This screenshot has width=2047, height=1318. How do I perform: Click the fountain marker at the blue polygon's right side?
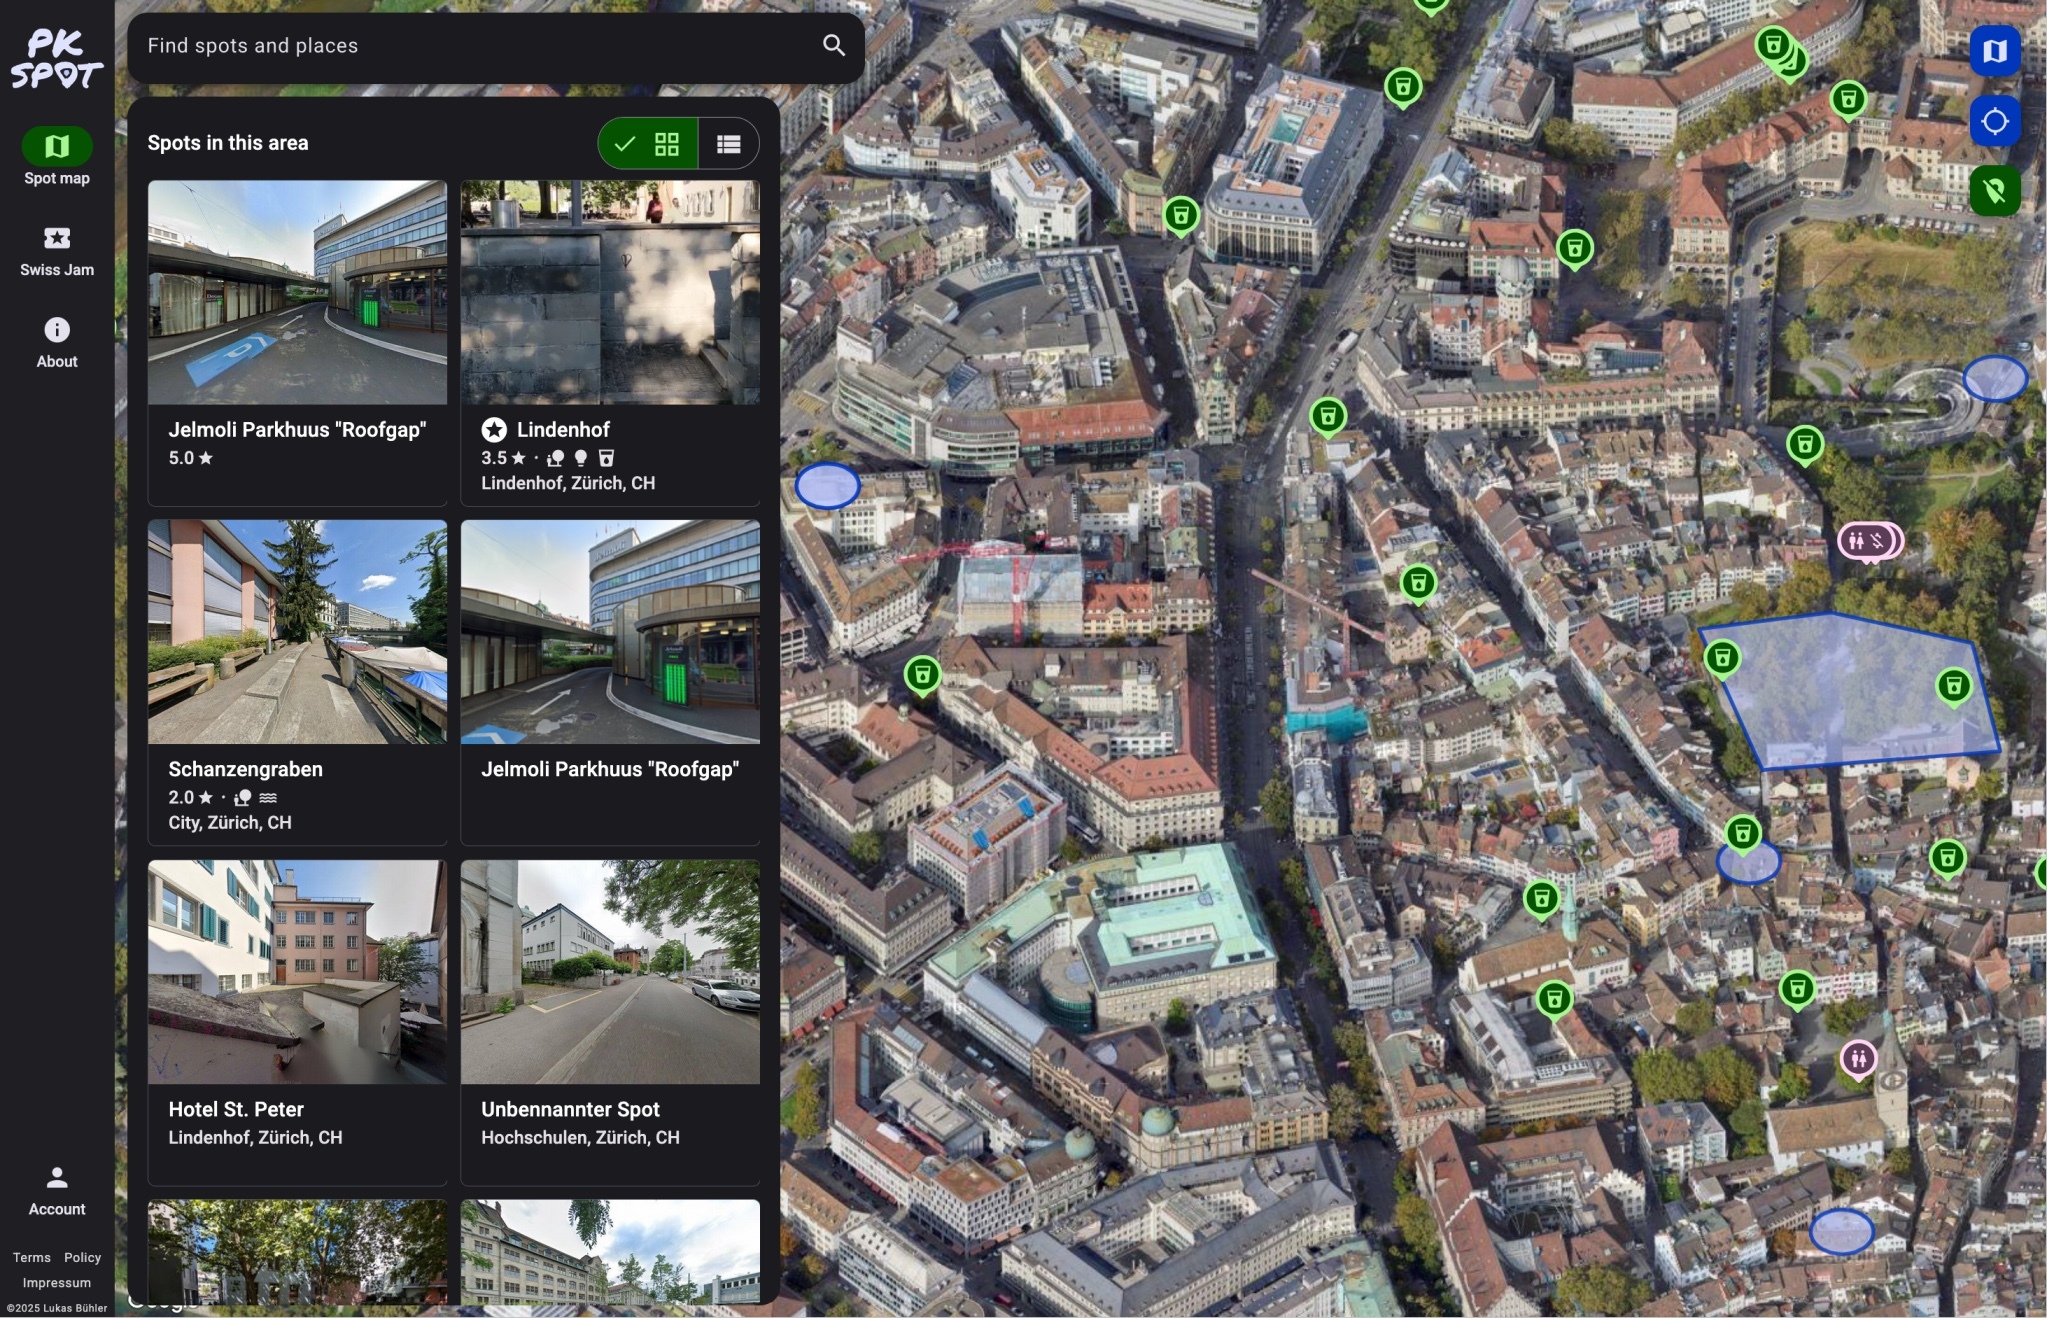[1954, 687]
